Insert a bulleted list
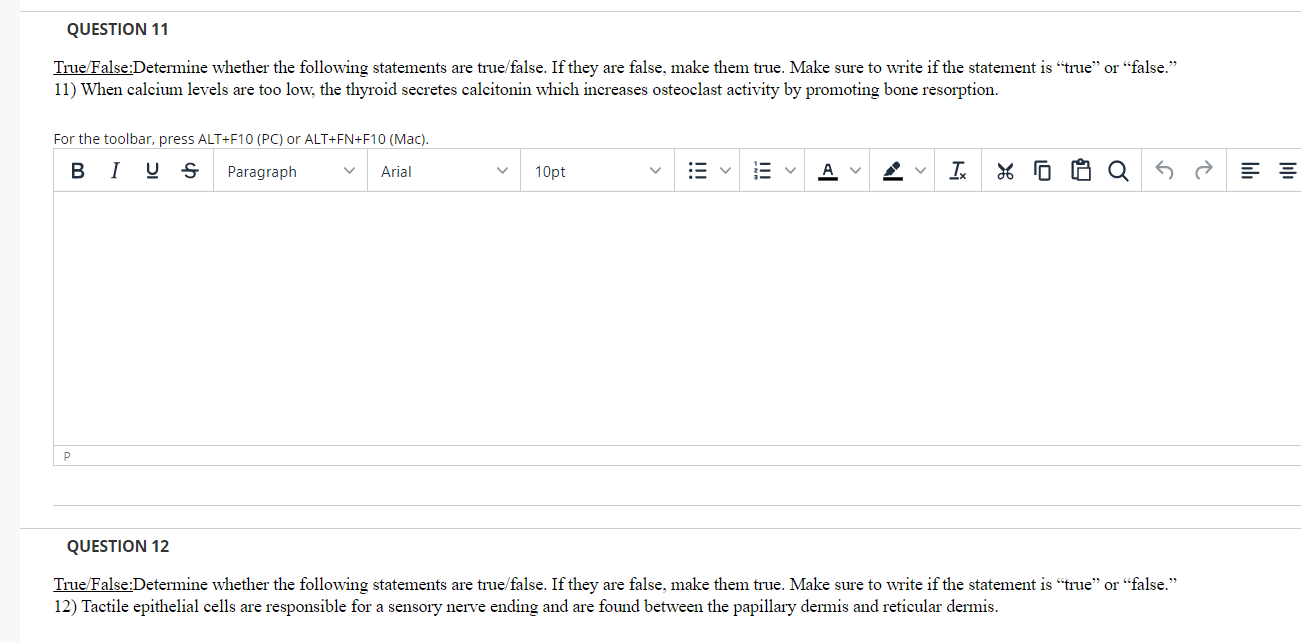The height and width of the screenshot is (642, 1301). [x=698, y=171]
